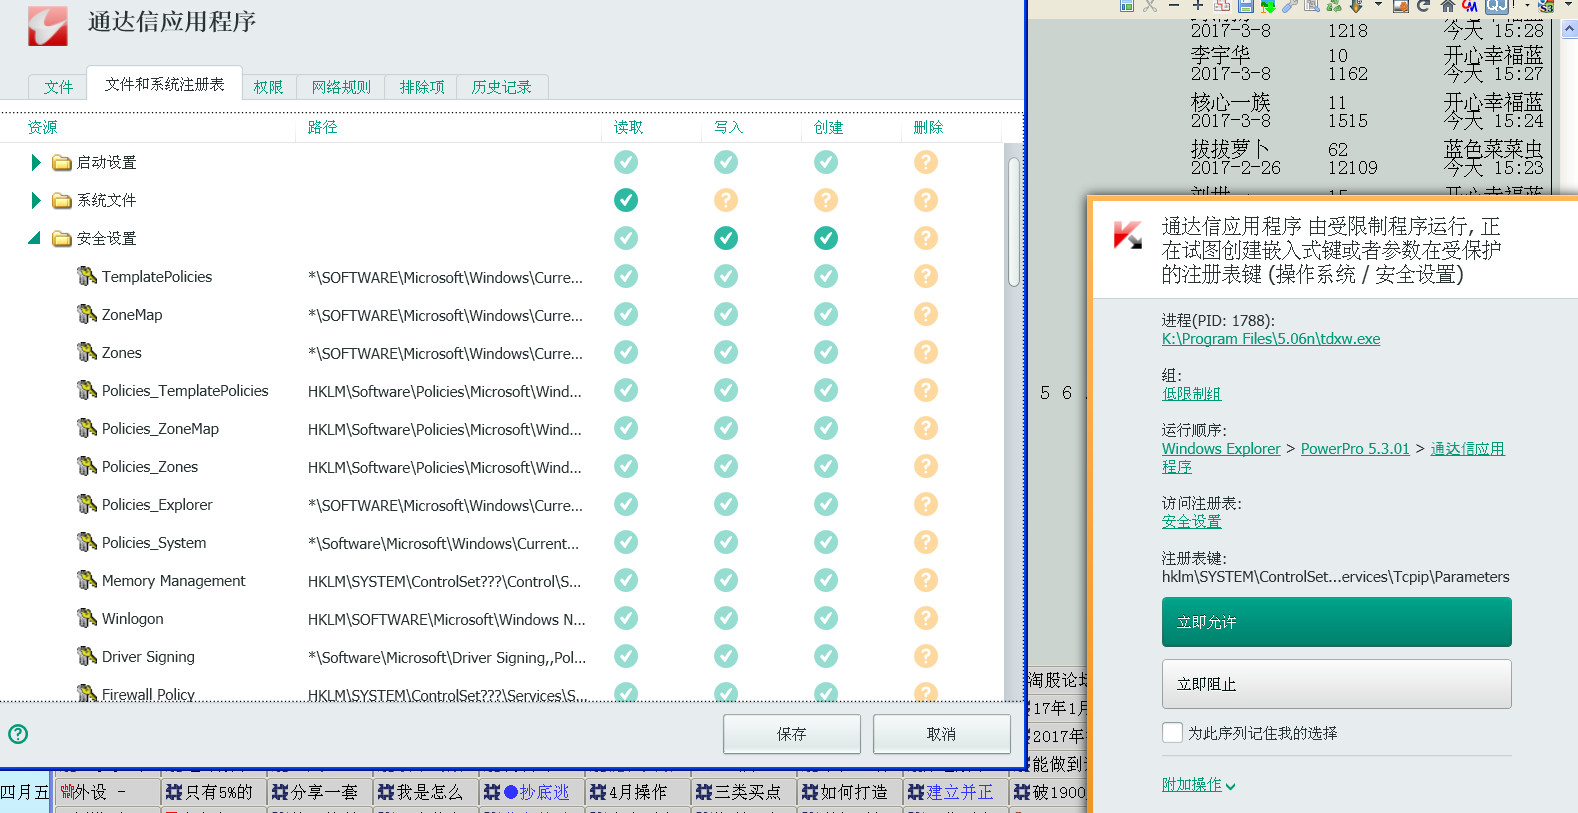Click the read icon in Memory Management row
Viewport: 1578px width, 813px height.
626,580
